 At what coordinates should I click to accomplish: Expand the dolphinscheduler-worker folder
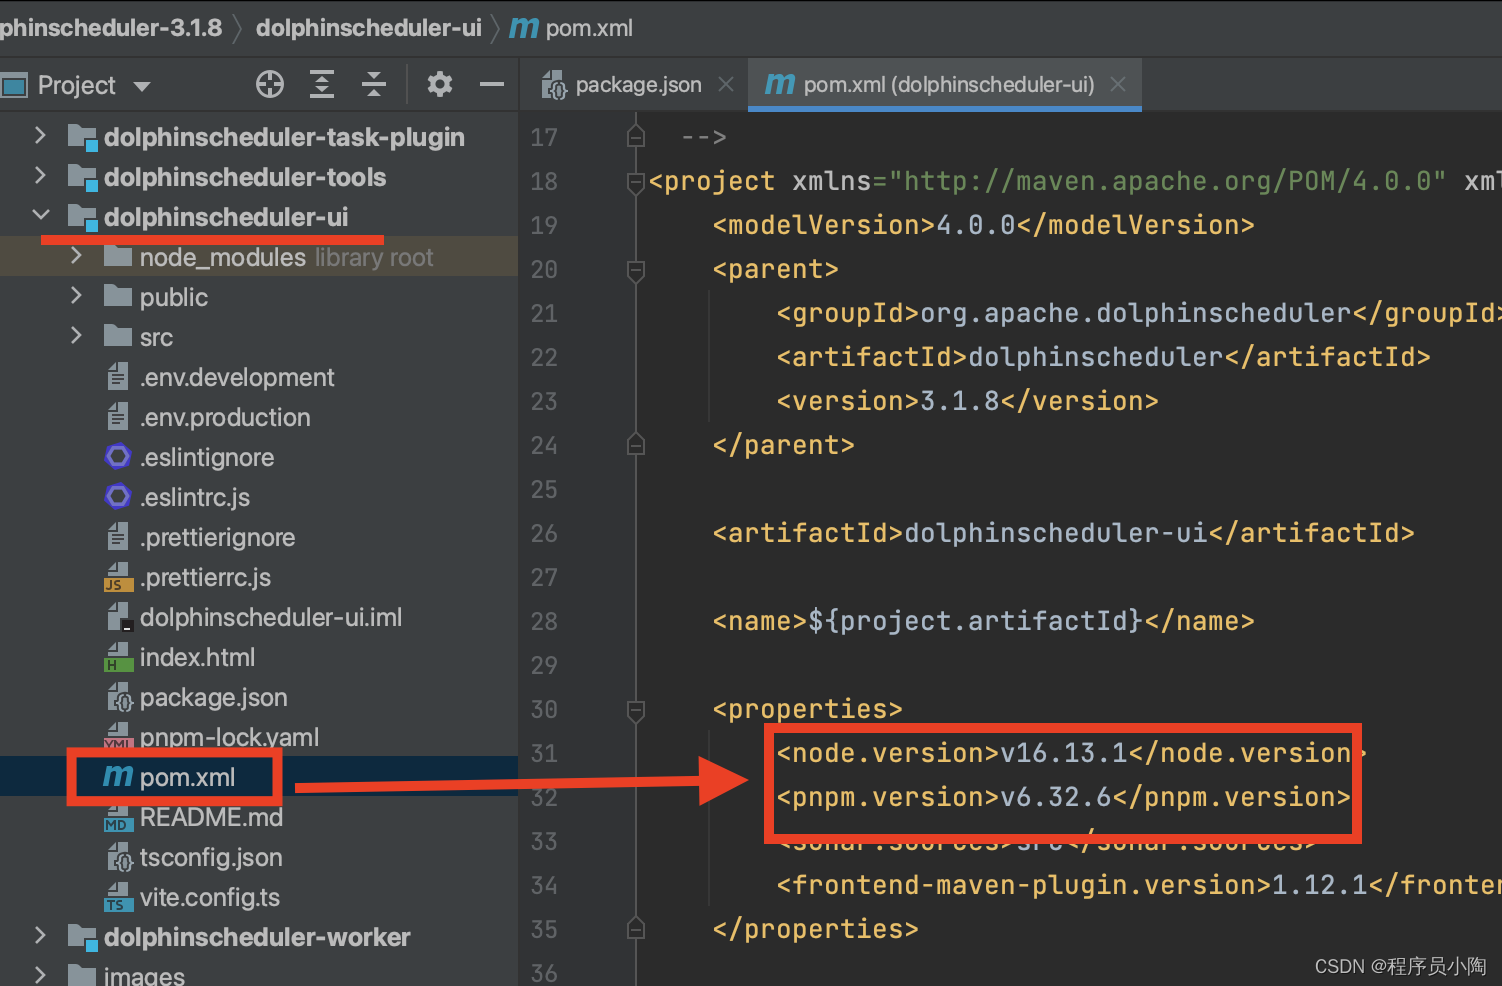(x=40, y=936)
